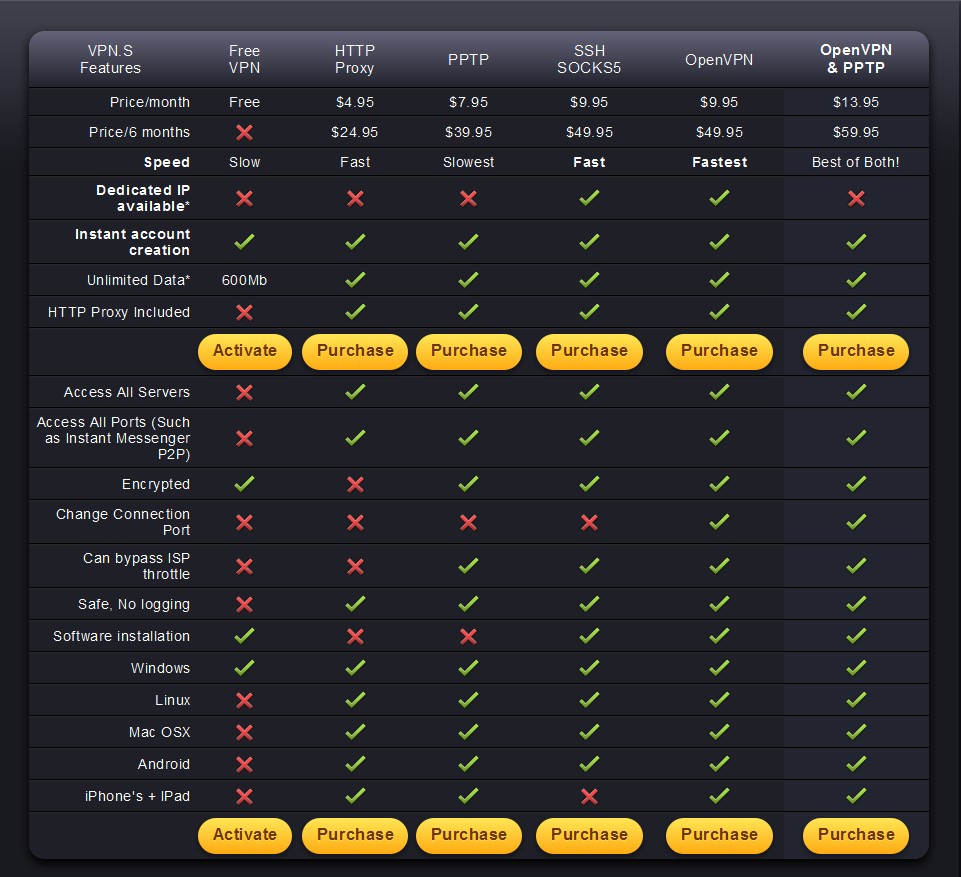
Task: Click red cross for Free VPN Linux
Action: tap(245, 700)
